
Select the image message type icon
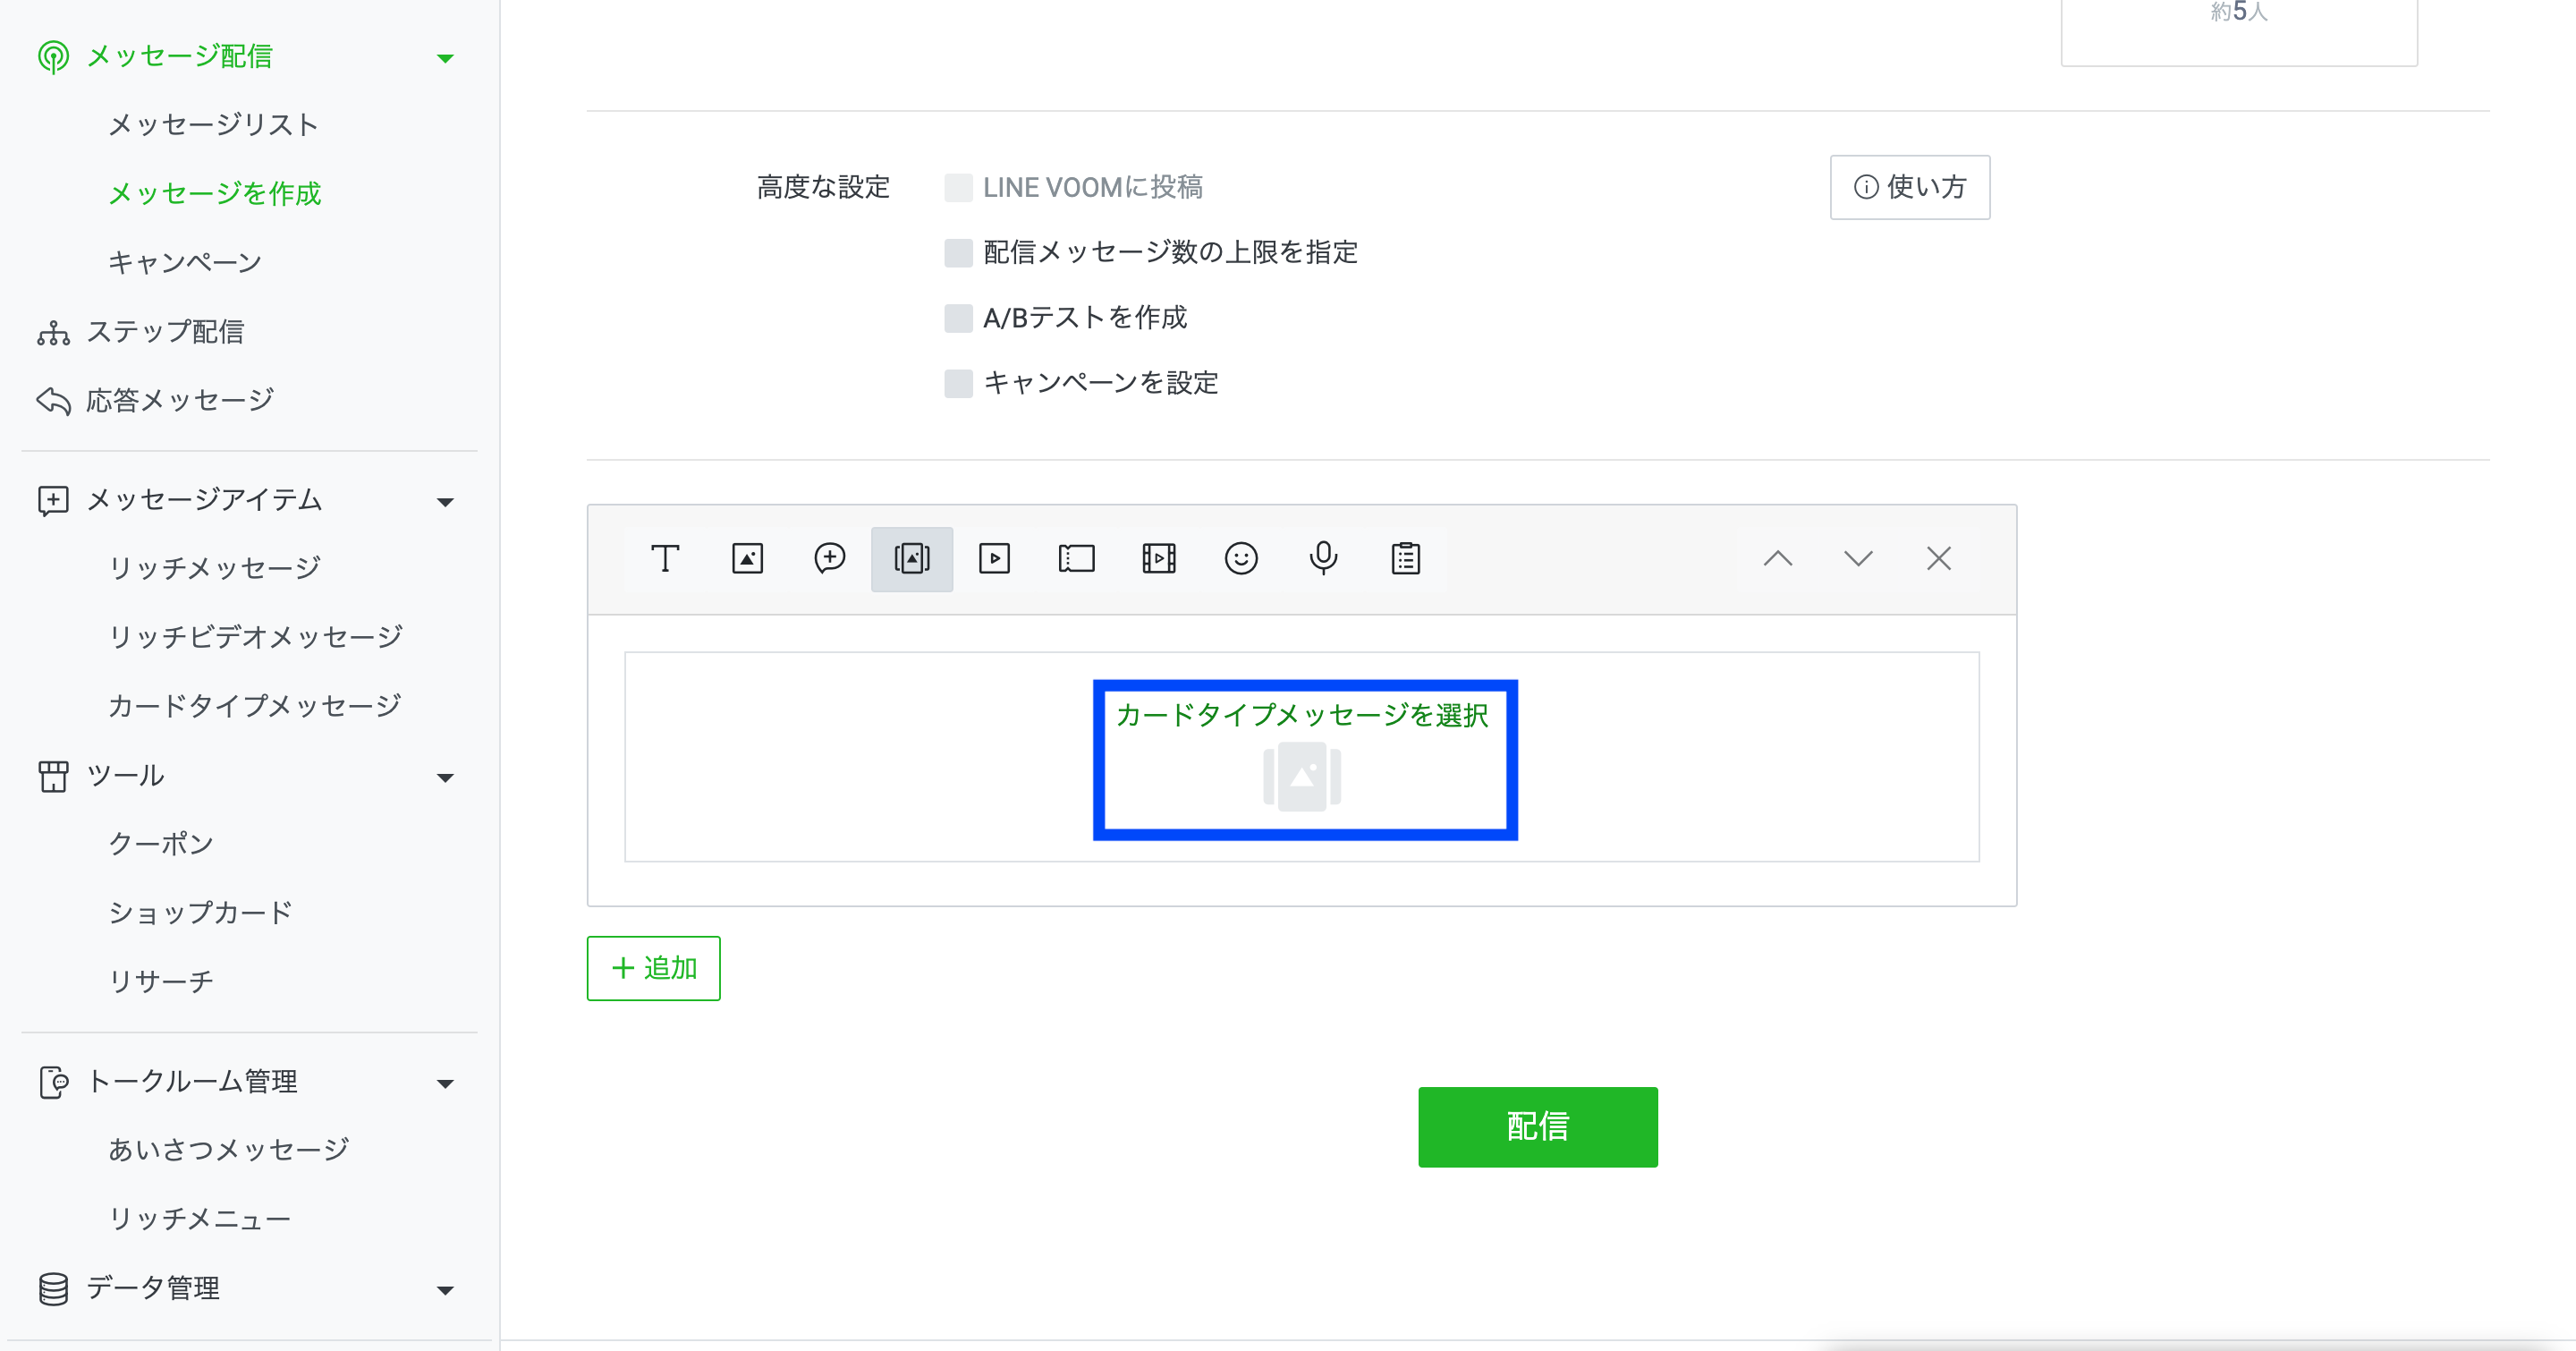747,558
